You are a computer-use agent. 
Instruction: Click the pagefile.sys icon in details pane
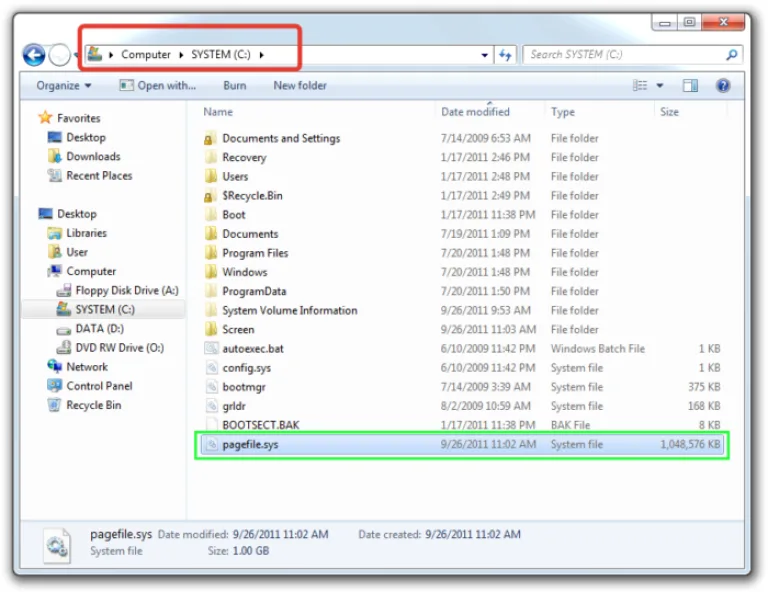57,545
